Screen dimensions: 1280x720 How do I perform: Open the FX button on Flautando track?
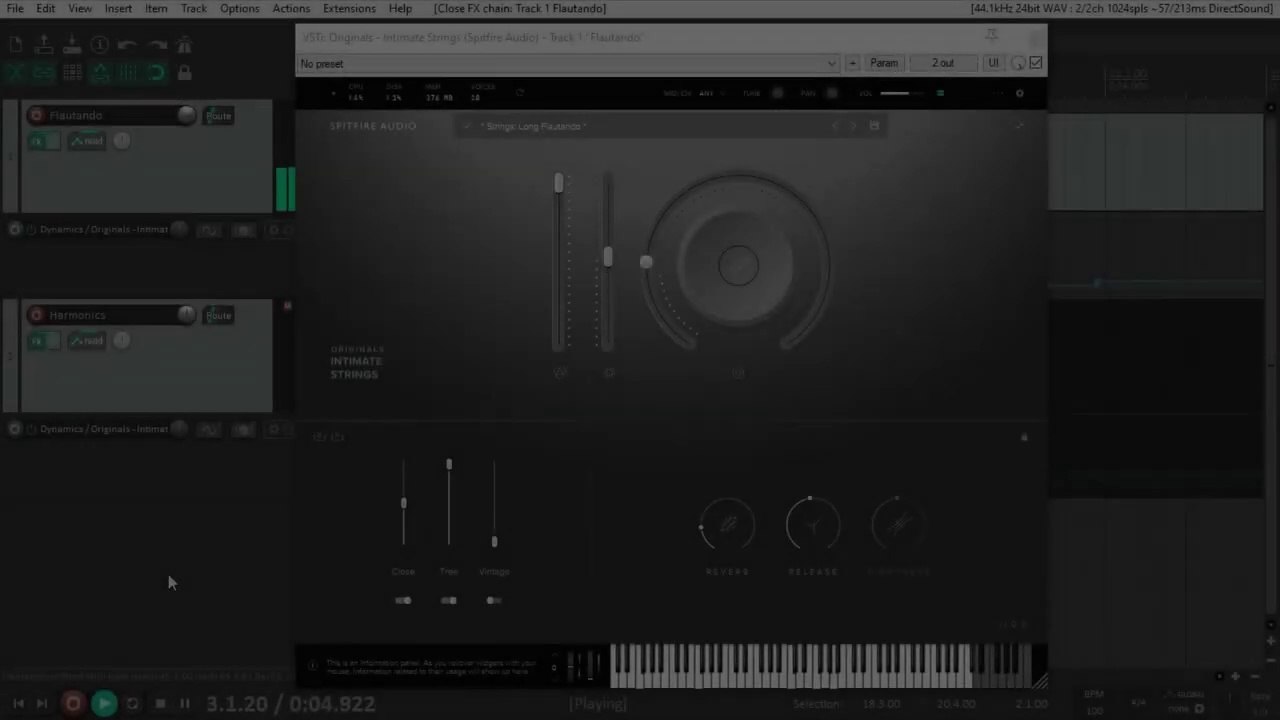click(37, 141)
